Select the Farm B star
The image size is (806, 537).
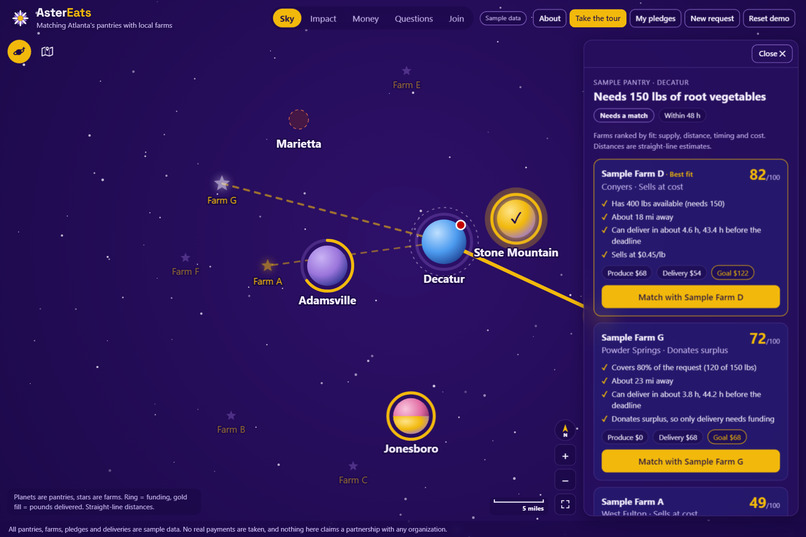[231, 415]
